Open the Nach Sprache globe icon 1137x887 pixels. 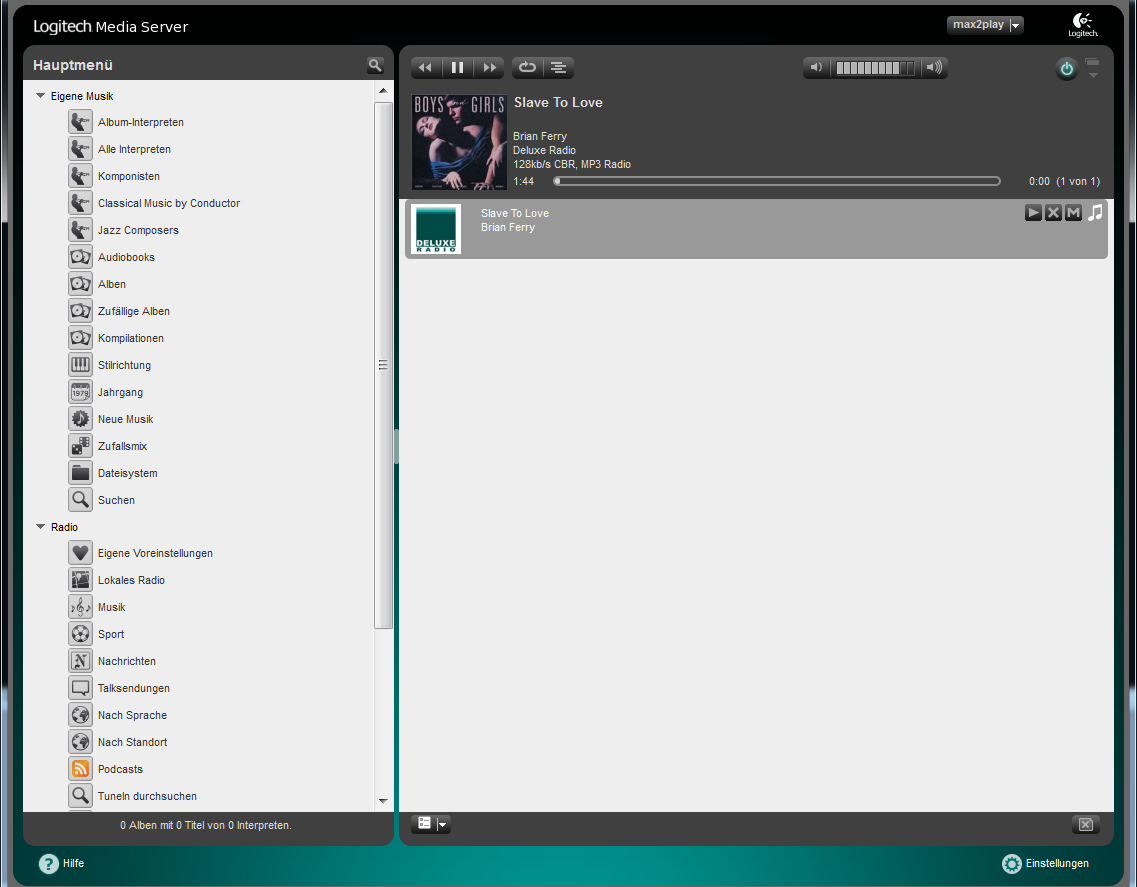pos(80,714)
